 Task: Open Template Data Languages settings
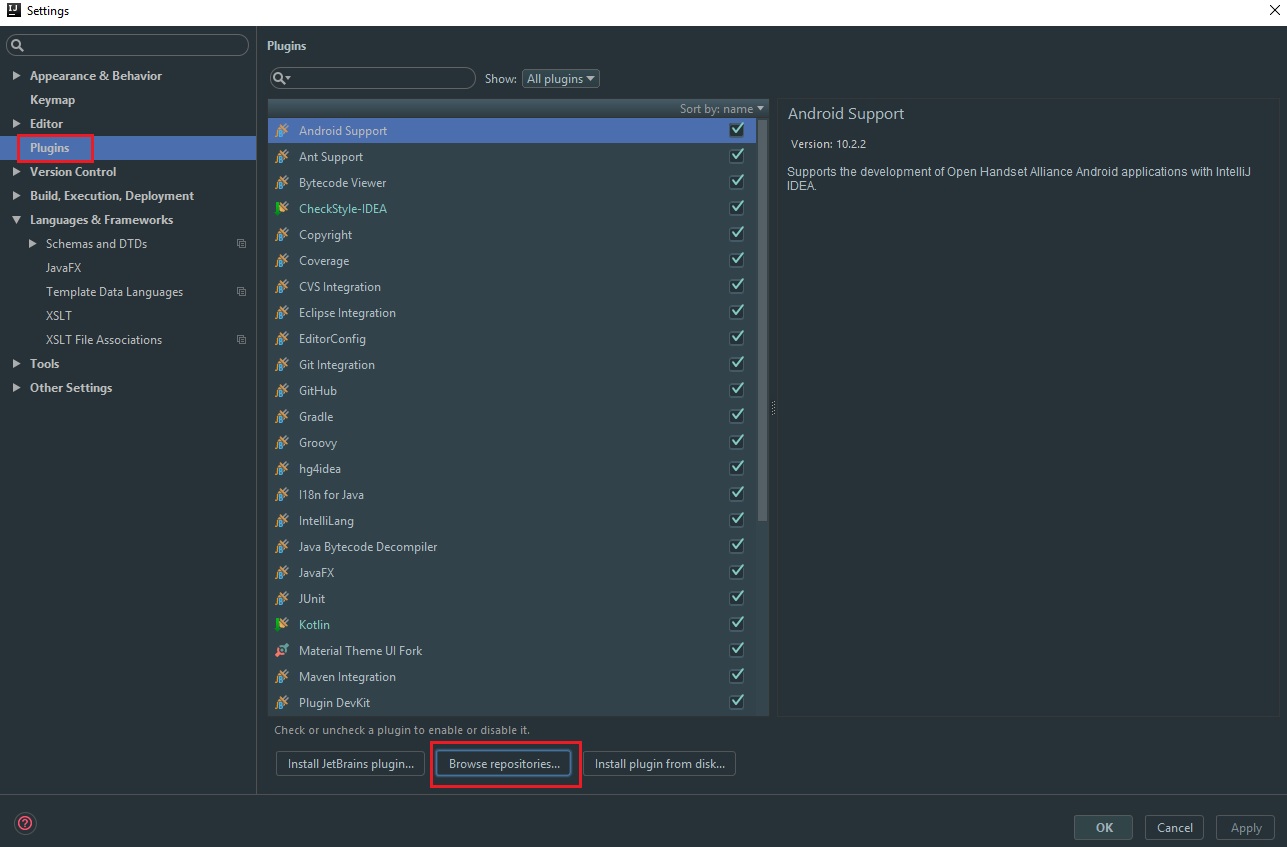pos(114,292)
